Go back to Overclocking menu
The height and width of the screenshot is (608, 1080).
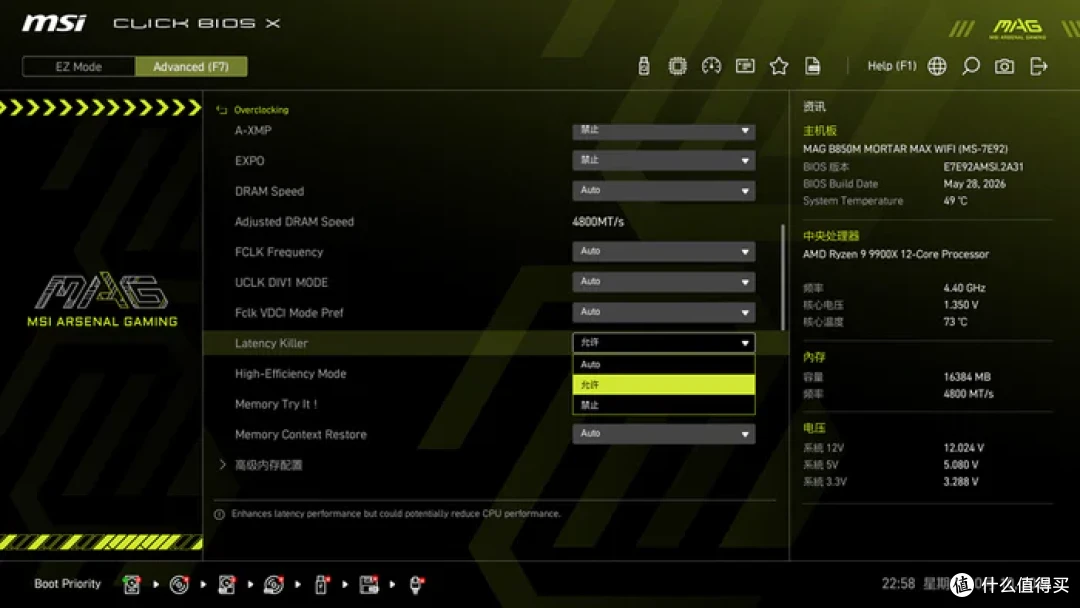(261, 109)
